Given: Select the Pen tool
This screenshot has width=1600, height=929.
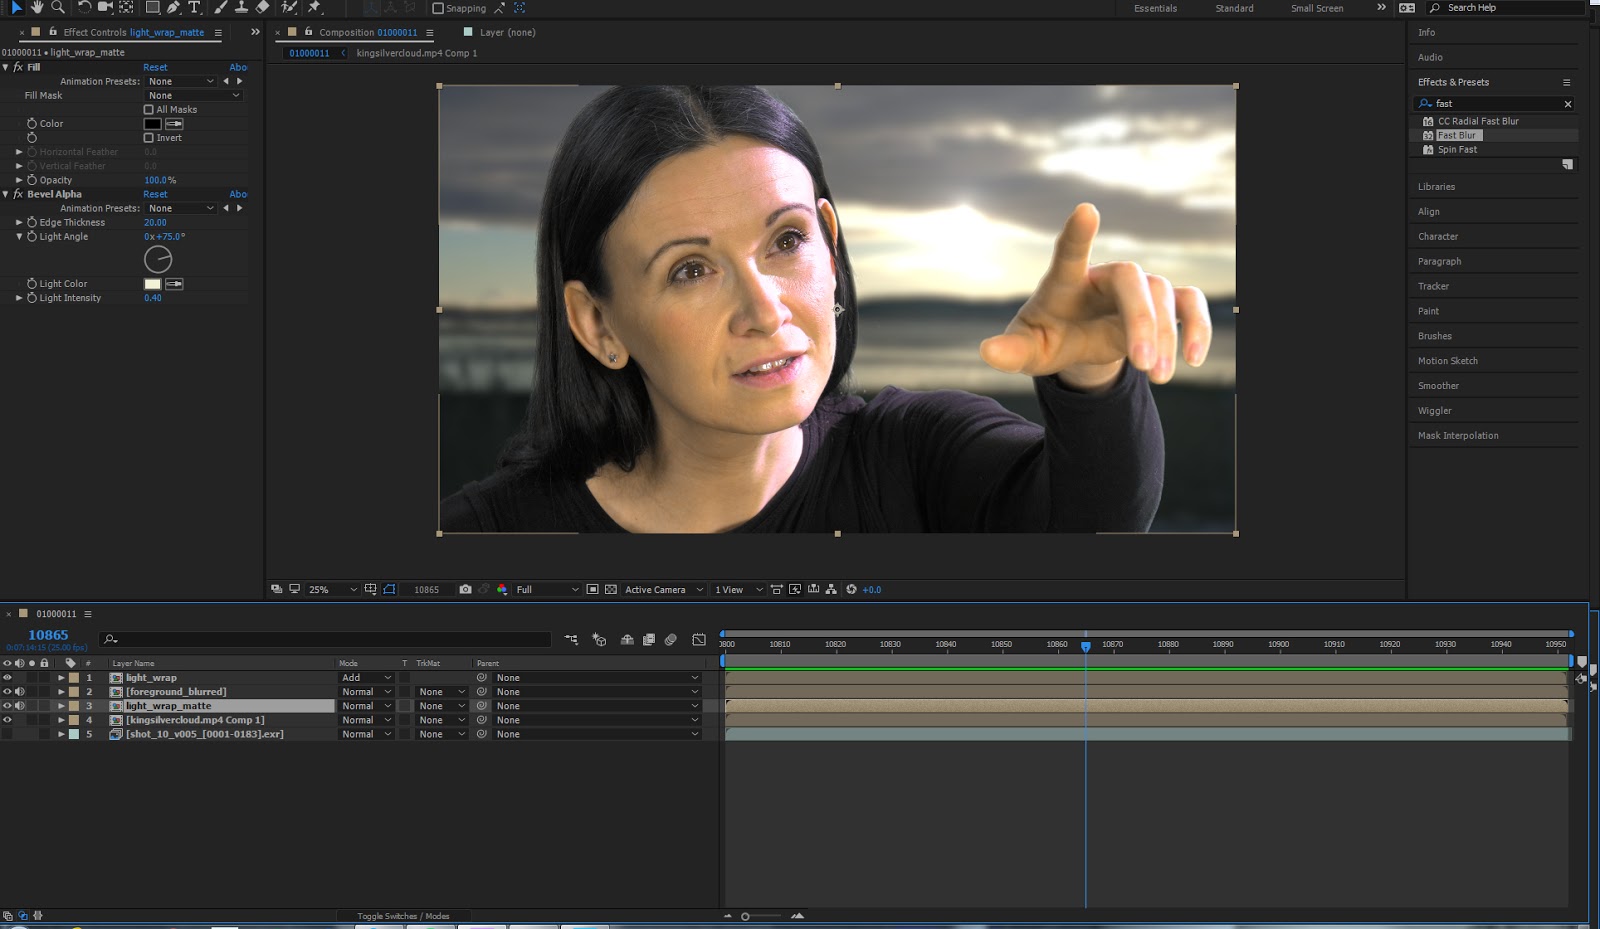Looking at the screenshot, I should click(173, 8).
